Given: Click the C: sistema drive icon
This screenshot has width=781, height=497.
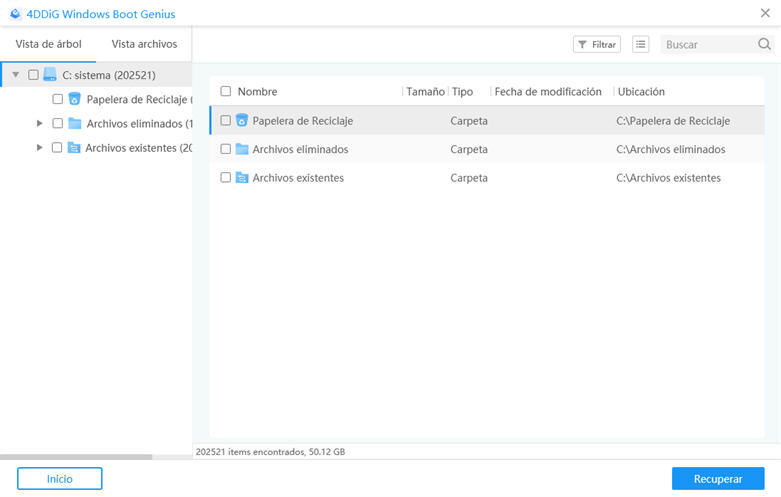Looking at the screenshot, I should tap(50, 75).
